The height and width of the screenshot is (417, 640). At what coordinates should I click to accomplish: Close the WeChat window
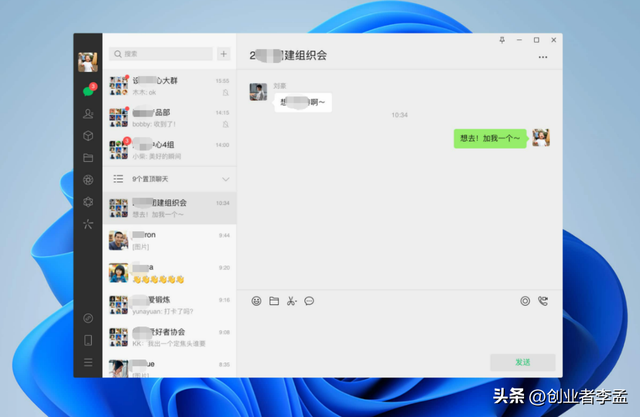tap(553, 40)
